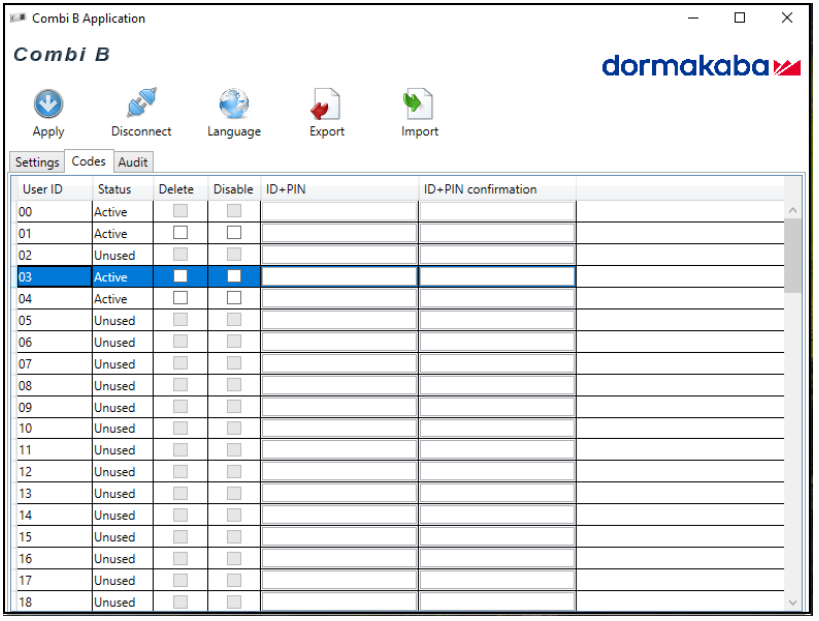Toggle Disable checkbox for user 03
The image size is (819, 621).
tap(234, 277)
